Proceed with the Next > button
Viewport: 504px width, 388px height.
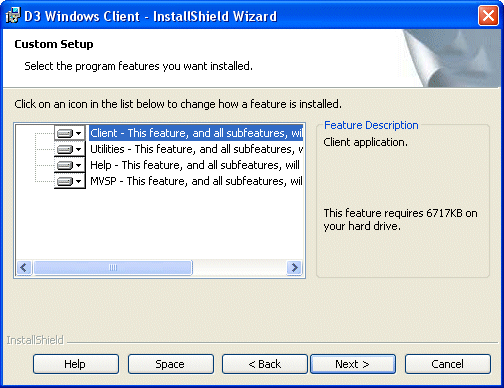(353, 364)
